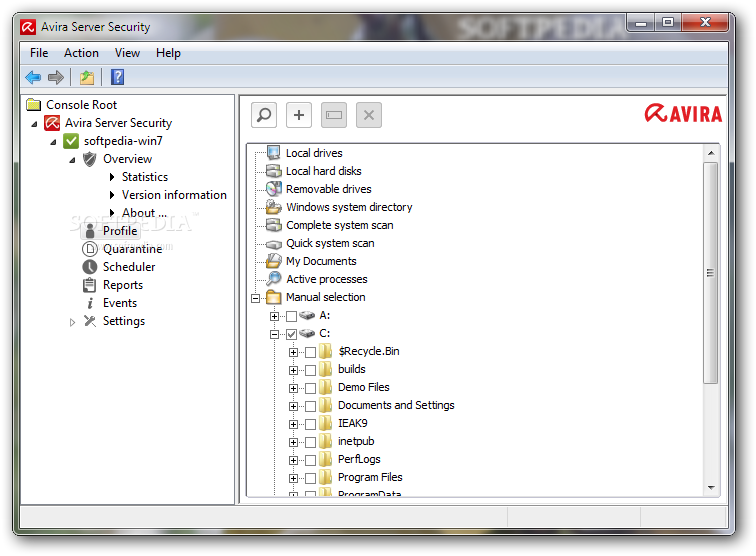Check the PerfLogs folder checkbox
This screenshot has height=556, width=756.
tap(310, 461)
